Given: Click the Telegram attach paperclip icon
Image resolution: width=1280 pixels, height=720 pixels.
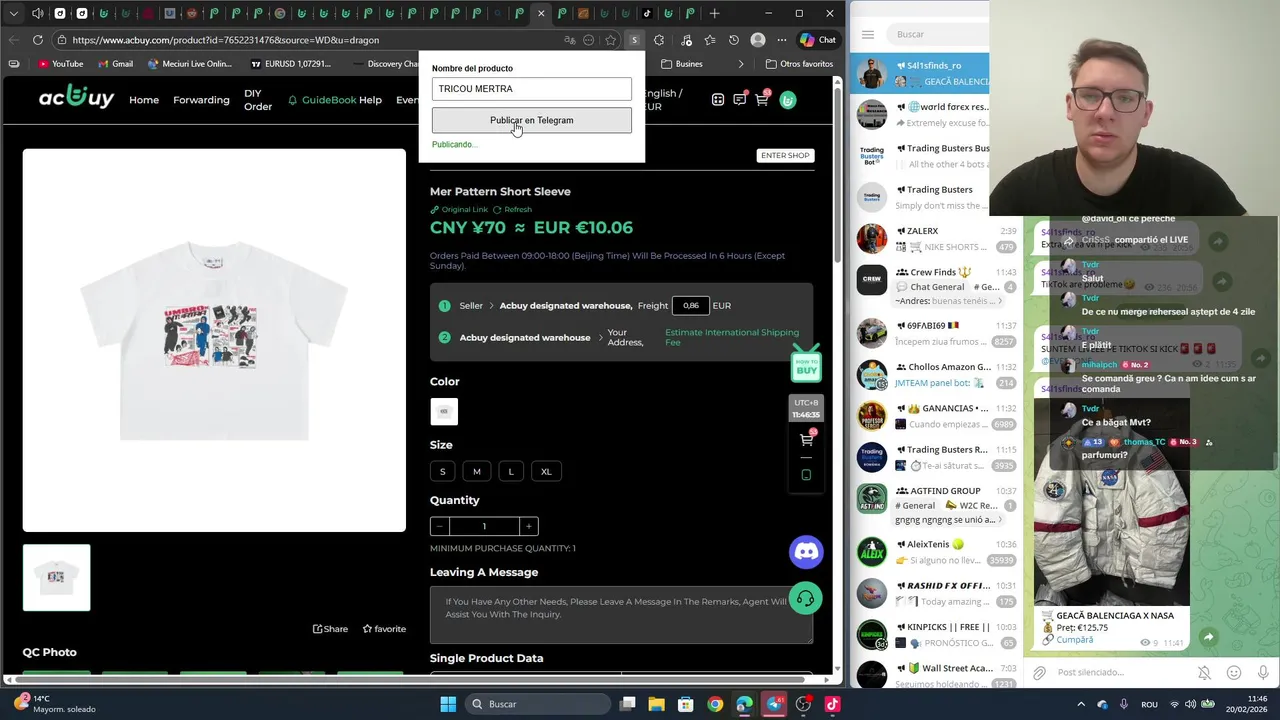Looking at the screenshot, I should point(1039,673).
